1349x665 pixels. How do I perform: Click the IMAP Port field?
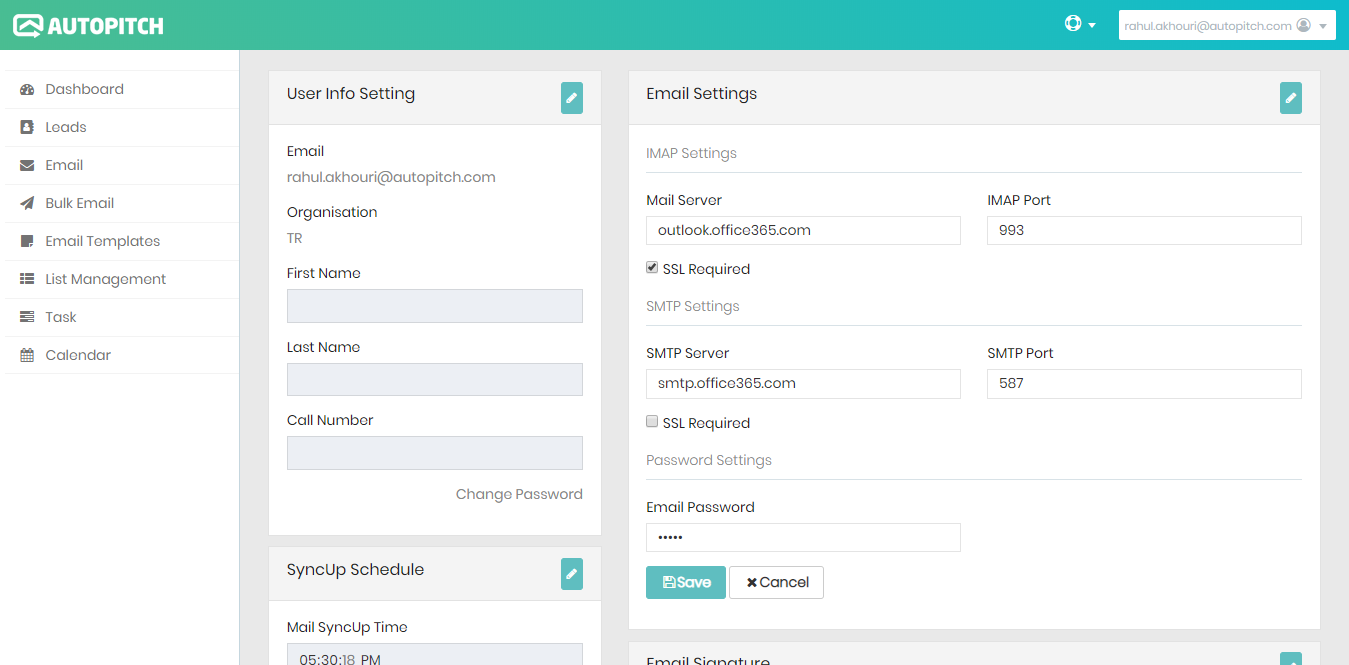tap(1144, 230)
